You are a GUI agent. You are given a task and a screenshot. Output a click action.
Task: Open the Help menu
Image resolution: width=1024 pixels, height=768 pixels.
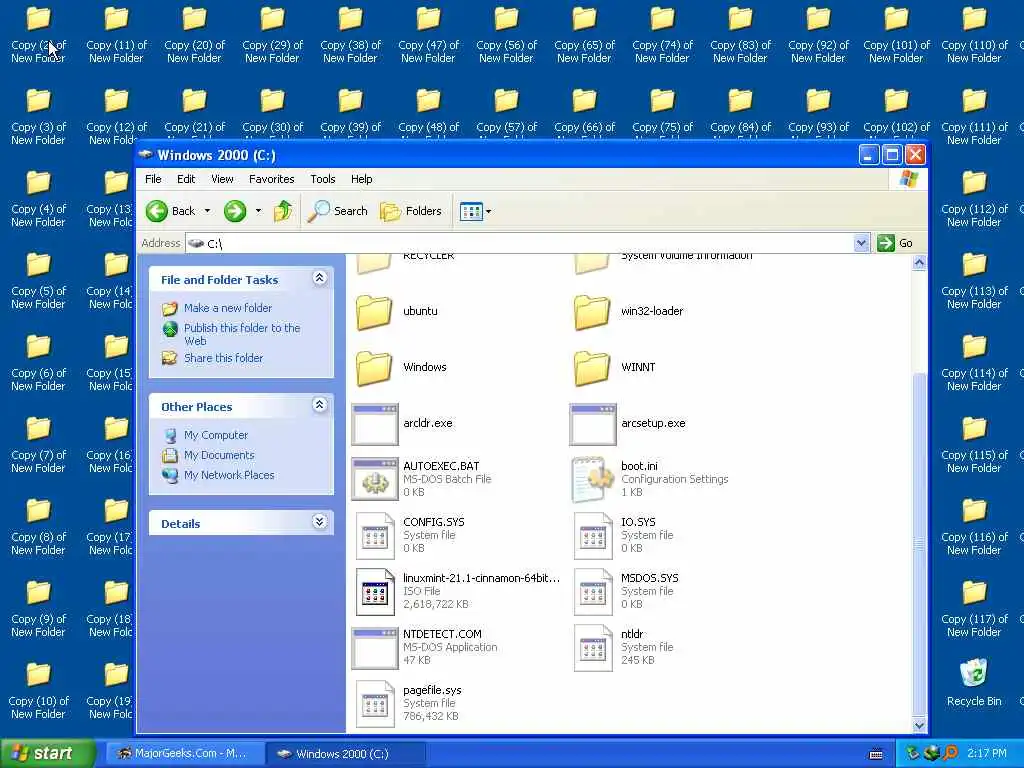point(361,179)
